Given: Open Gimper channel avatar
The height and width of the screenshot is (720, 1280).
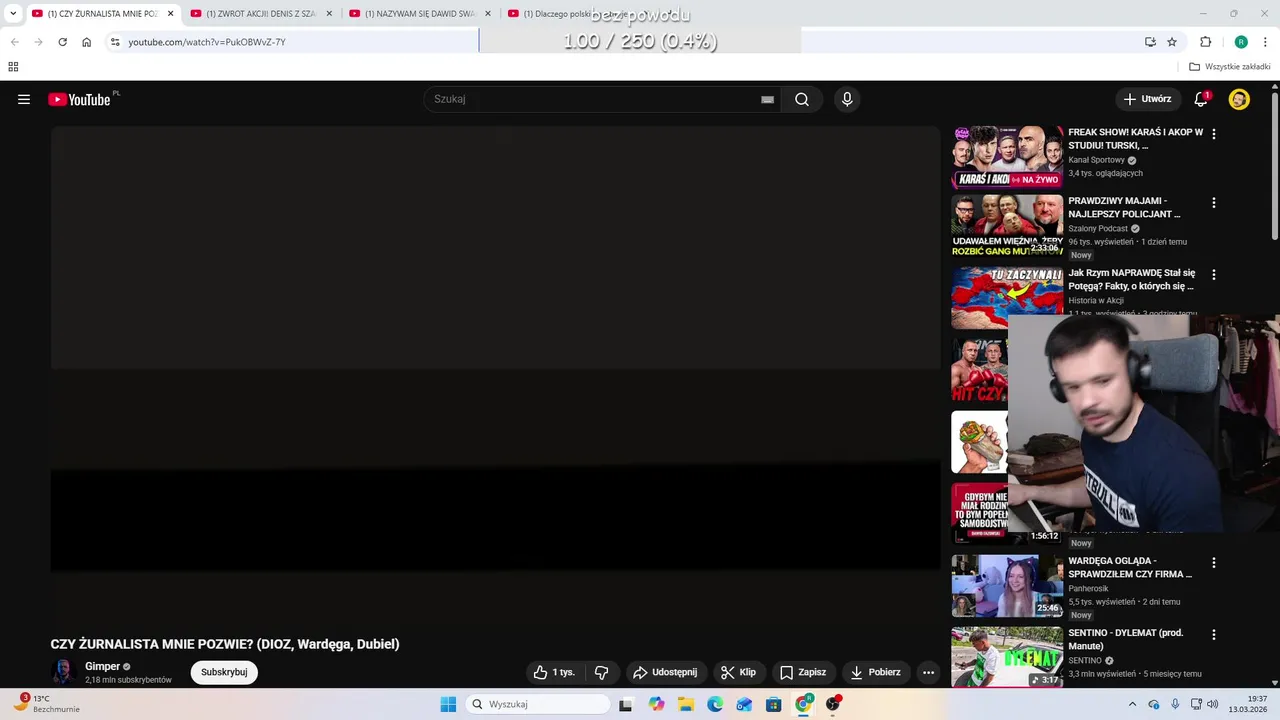Looking at the screenshot, I should point(63,671).
